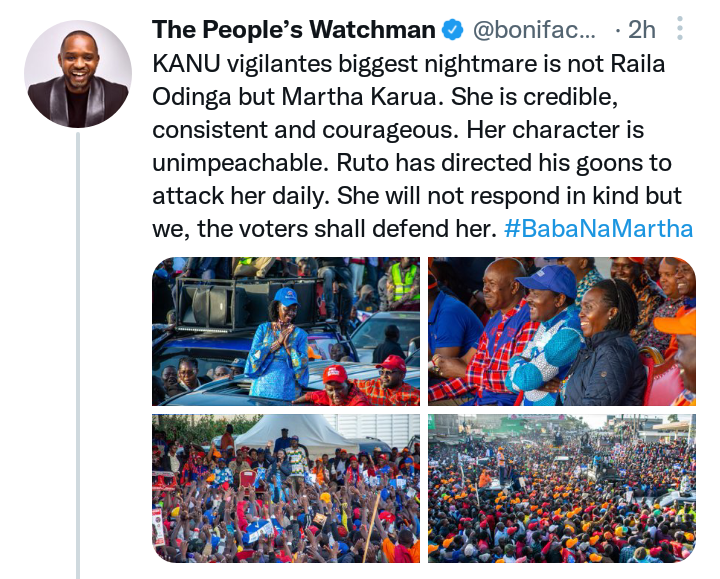The height and width of the screenshot is (579, 720).
Task: Click "Martha Karua" in the tweet text
Action: coord(363,97)
